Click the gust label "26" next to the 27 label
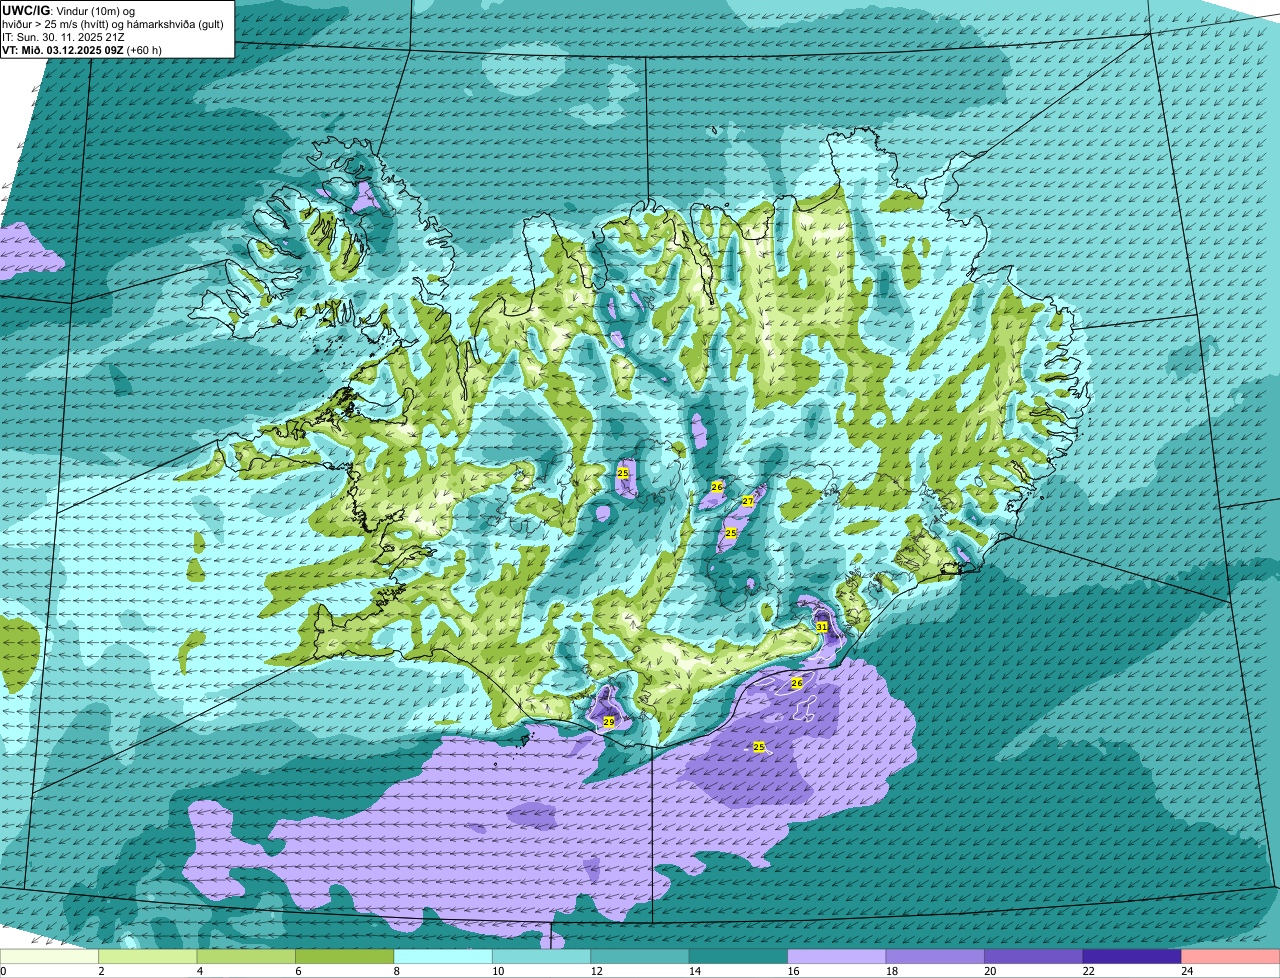The image size is (1280, 978). click(x=717, y=487)
